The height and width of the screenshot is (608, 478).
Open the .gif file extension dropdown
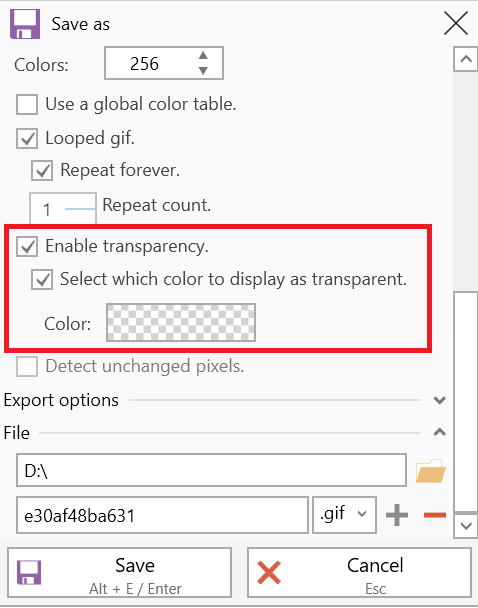pyautogui.click(x=344, y=515)
